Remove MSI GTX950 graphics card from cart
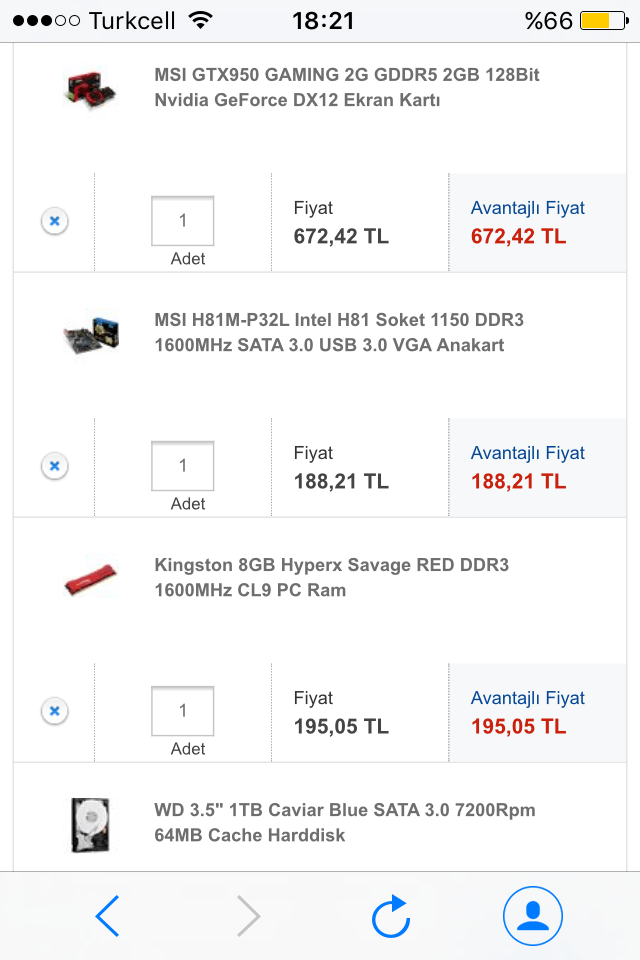The image size is (640, 960). (55, 221)
